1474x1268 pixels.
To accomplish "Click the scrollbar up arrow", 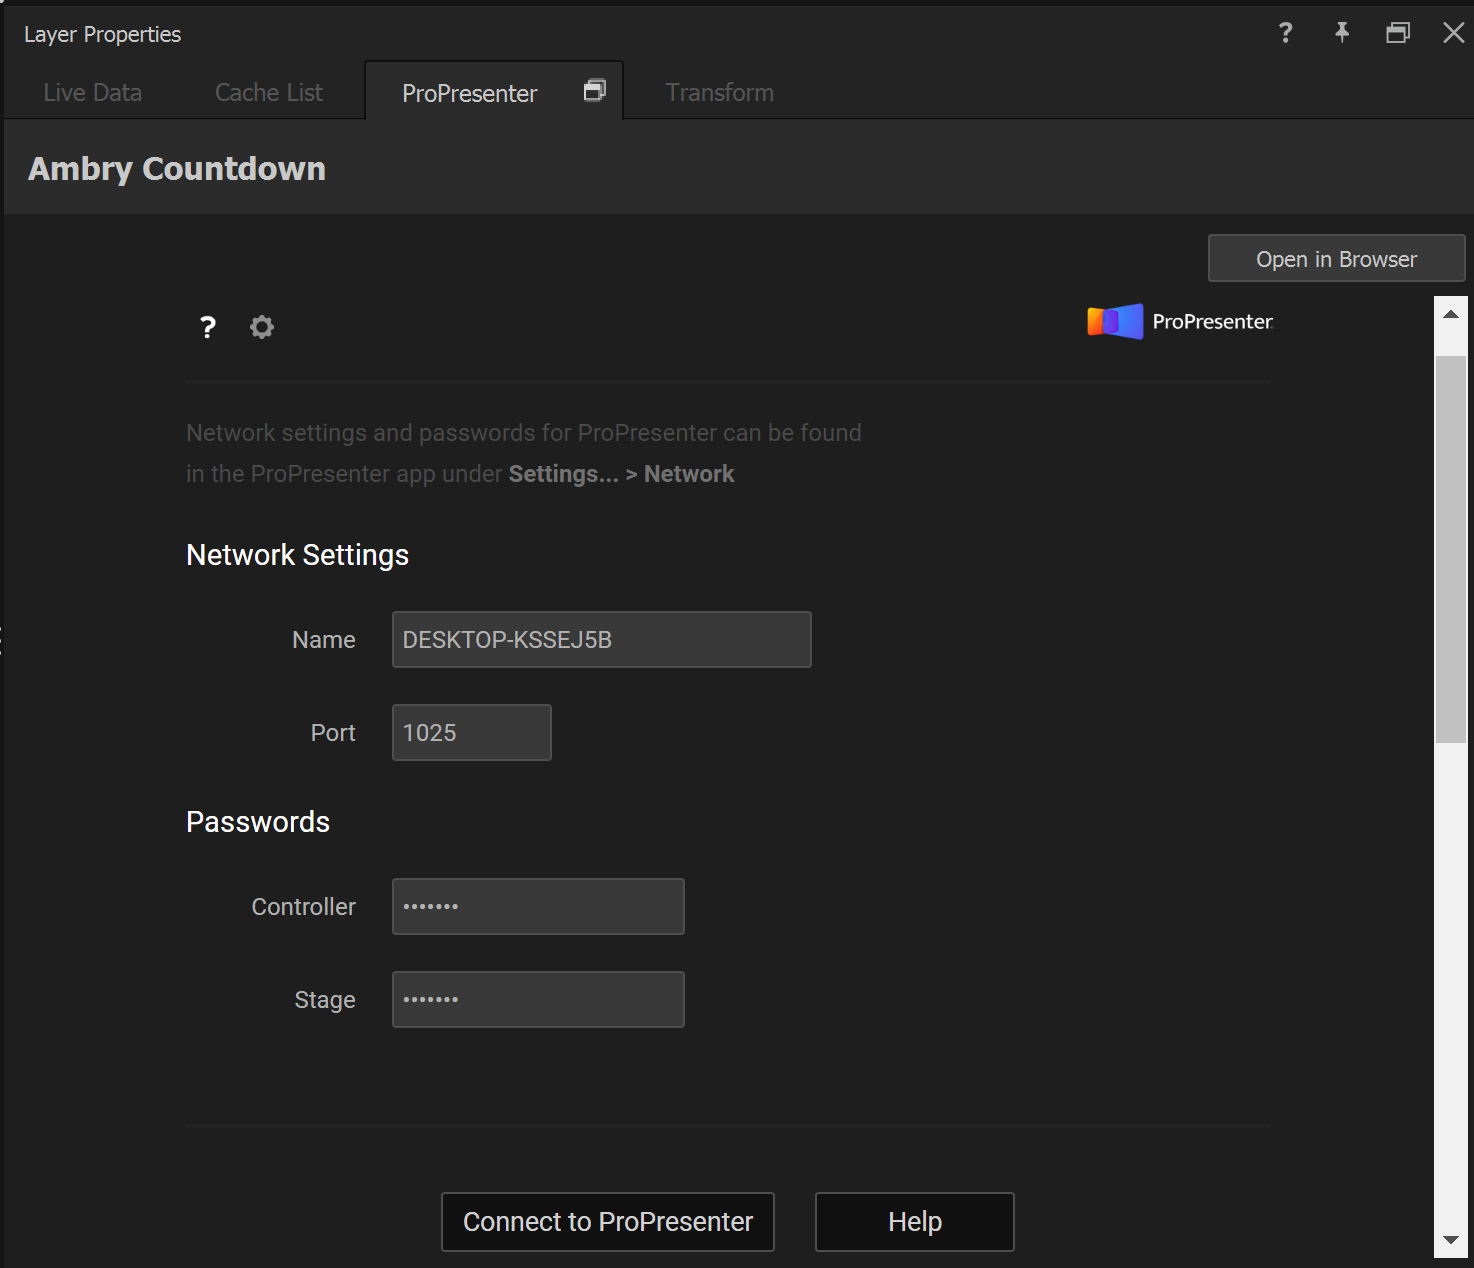I will 1451,313.
